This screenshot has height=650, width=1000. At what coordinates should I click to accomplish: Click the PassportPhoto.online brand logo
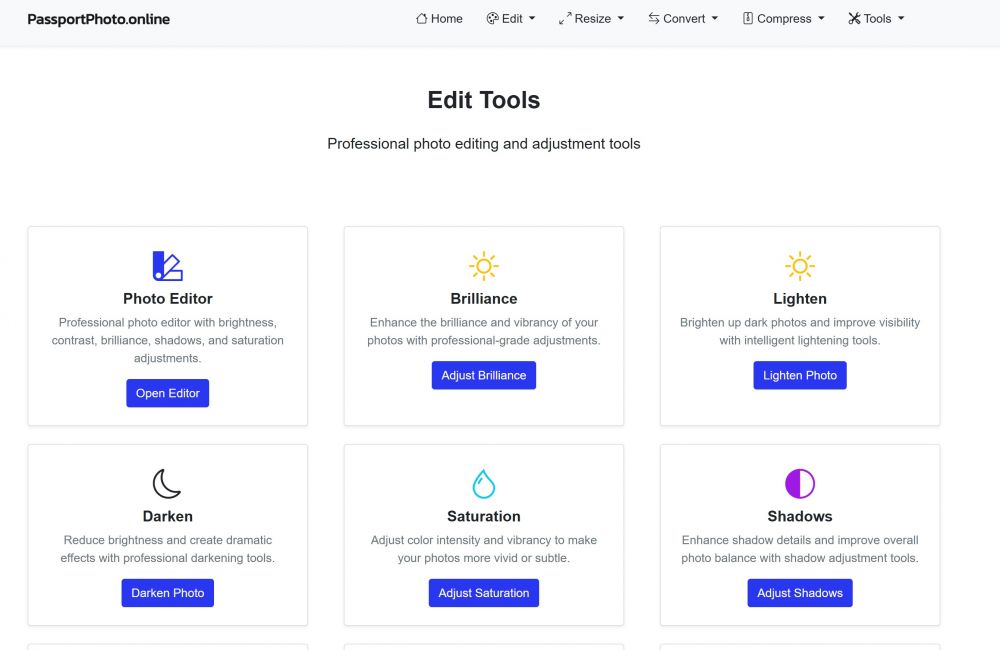pos(99,19)
